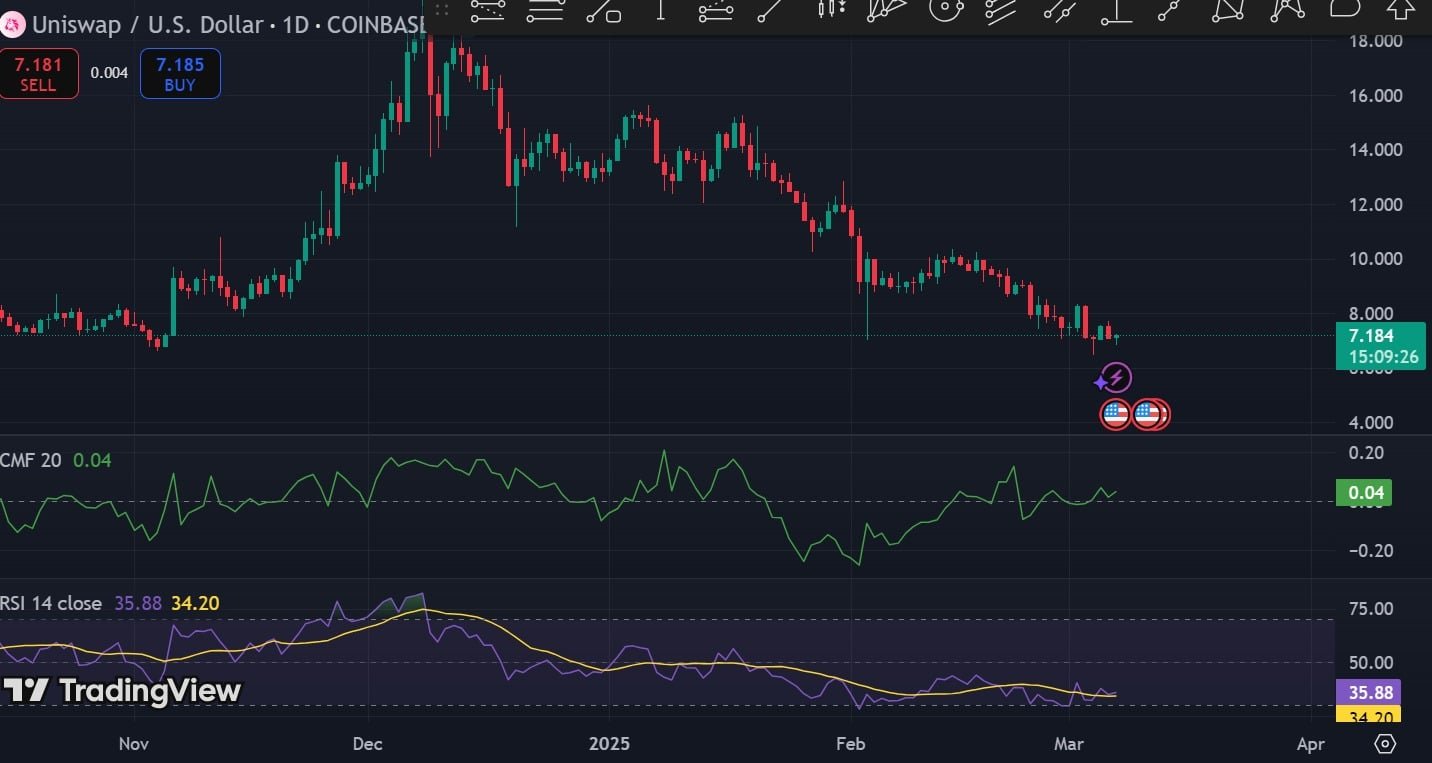Image resolution: width=1432 pixels, height=763 pixels.
Task: Select the stacked horizontal lines tool icon
Action: 546,10
